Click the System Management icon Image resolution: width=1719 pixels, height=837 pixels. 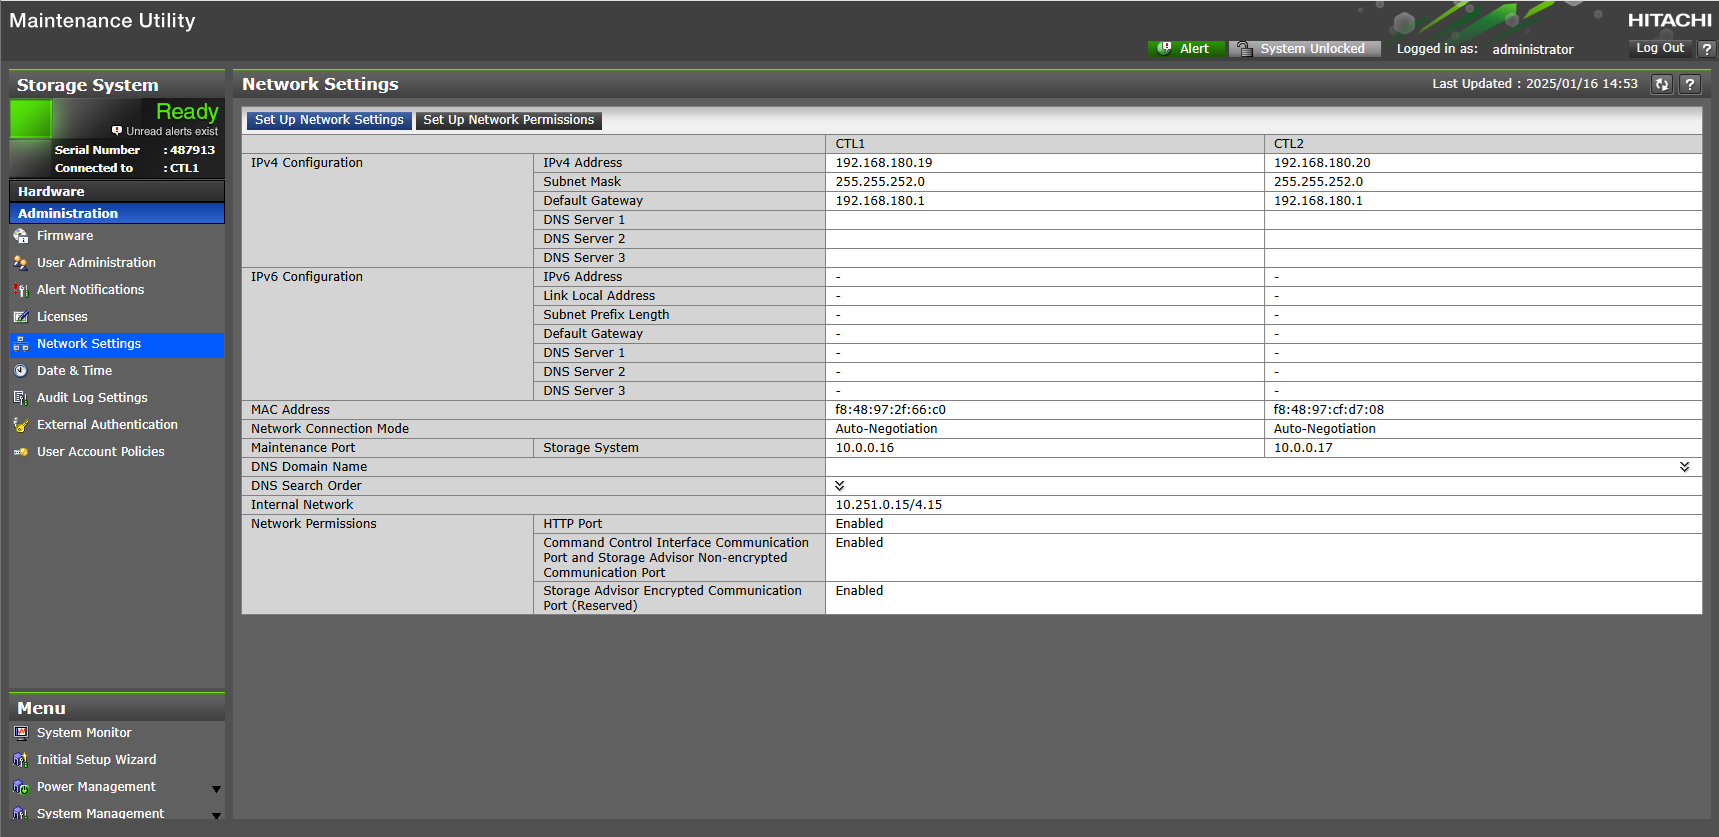[x=21, y=814]
